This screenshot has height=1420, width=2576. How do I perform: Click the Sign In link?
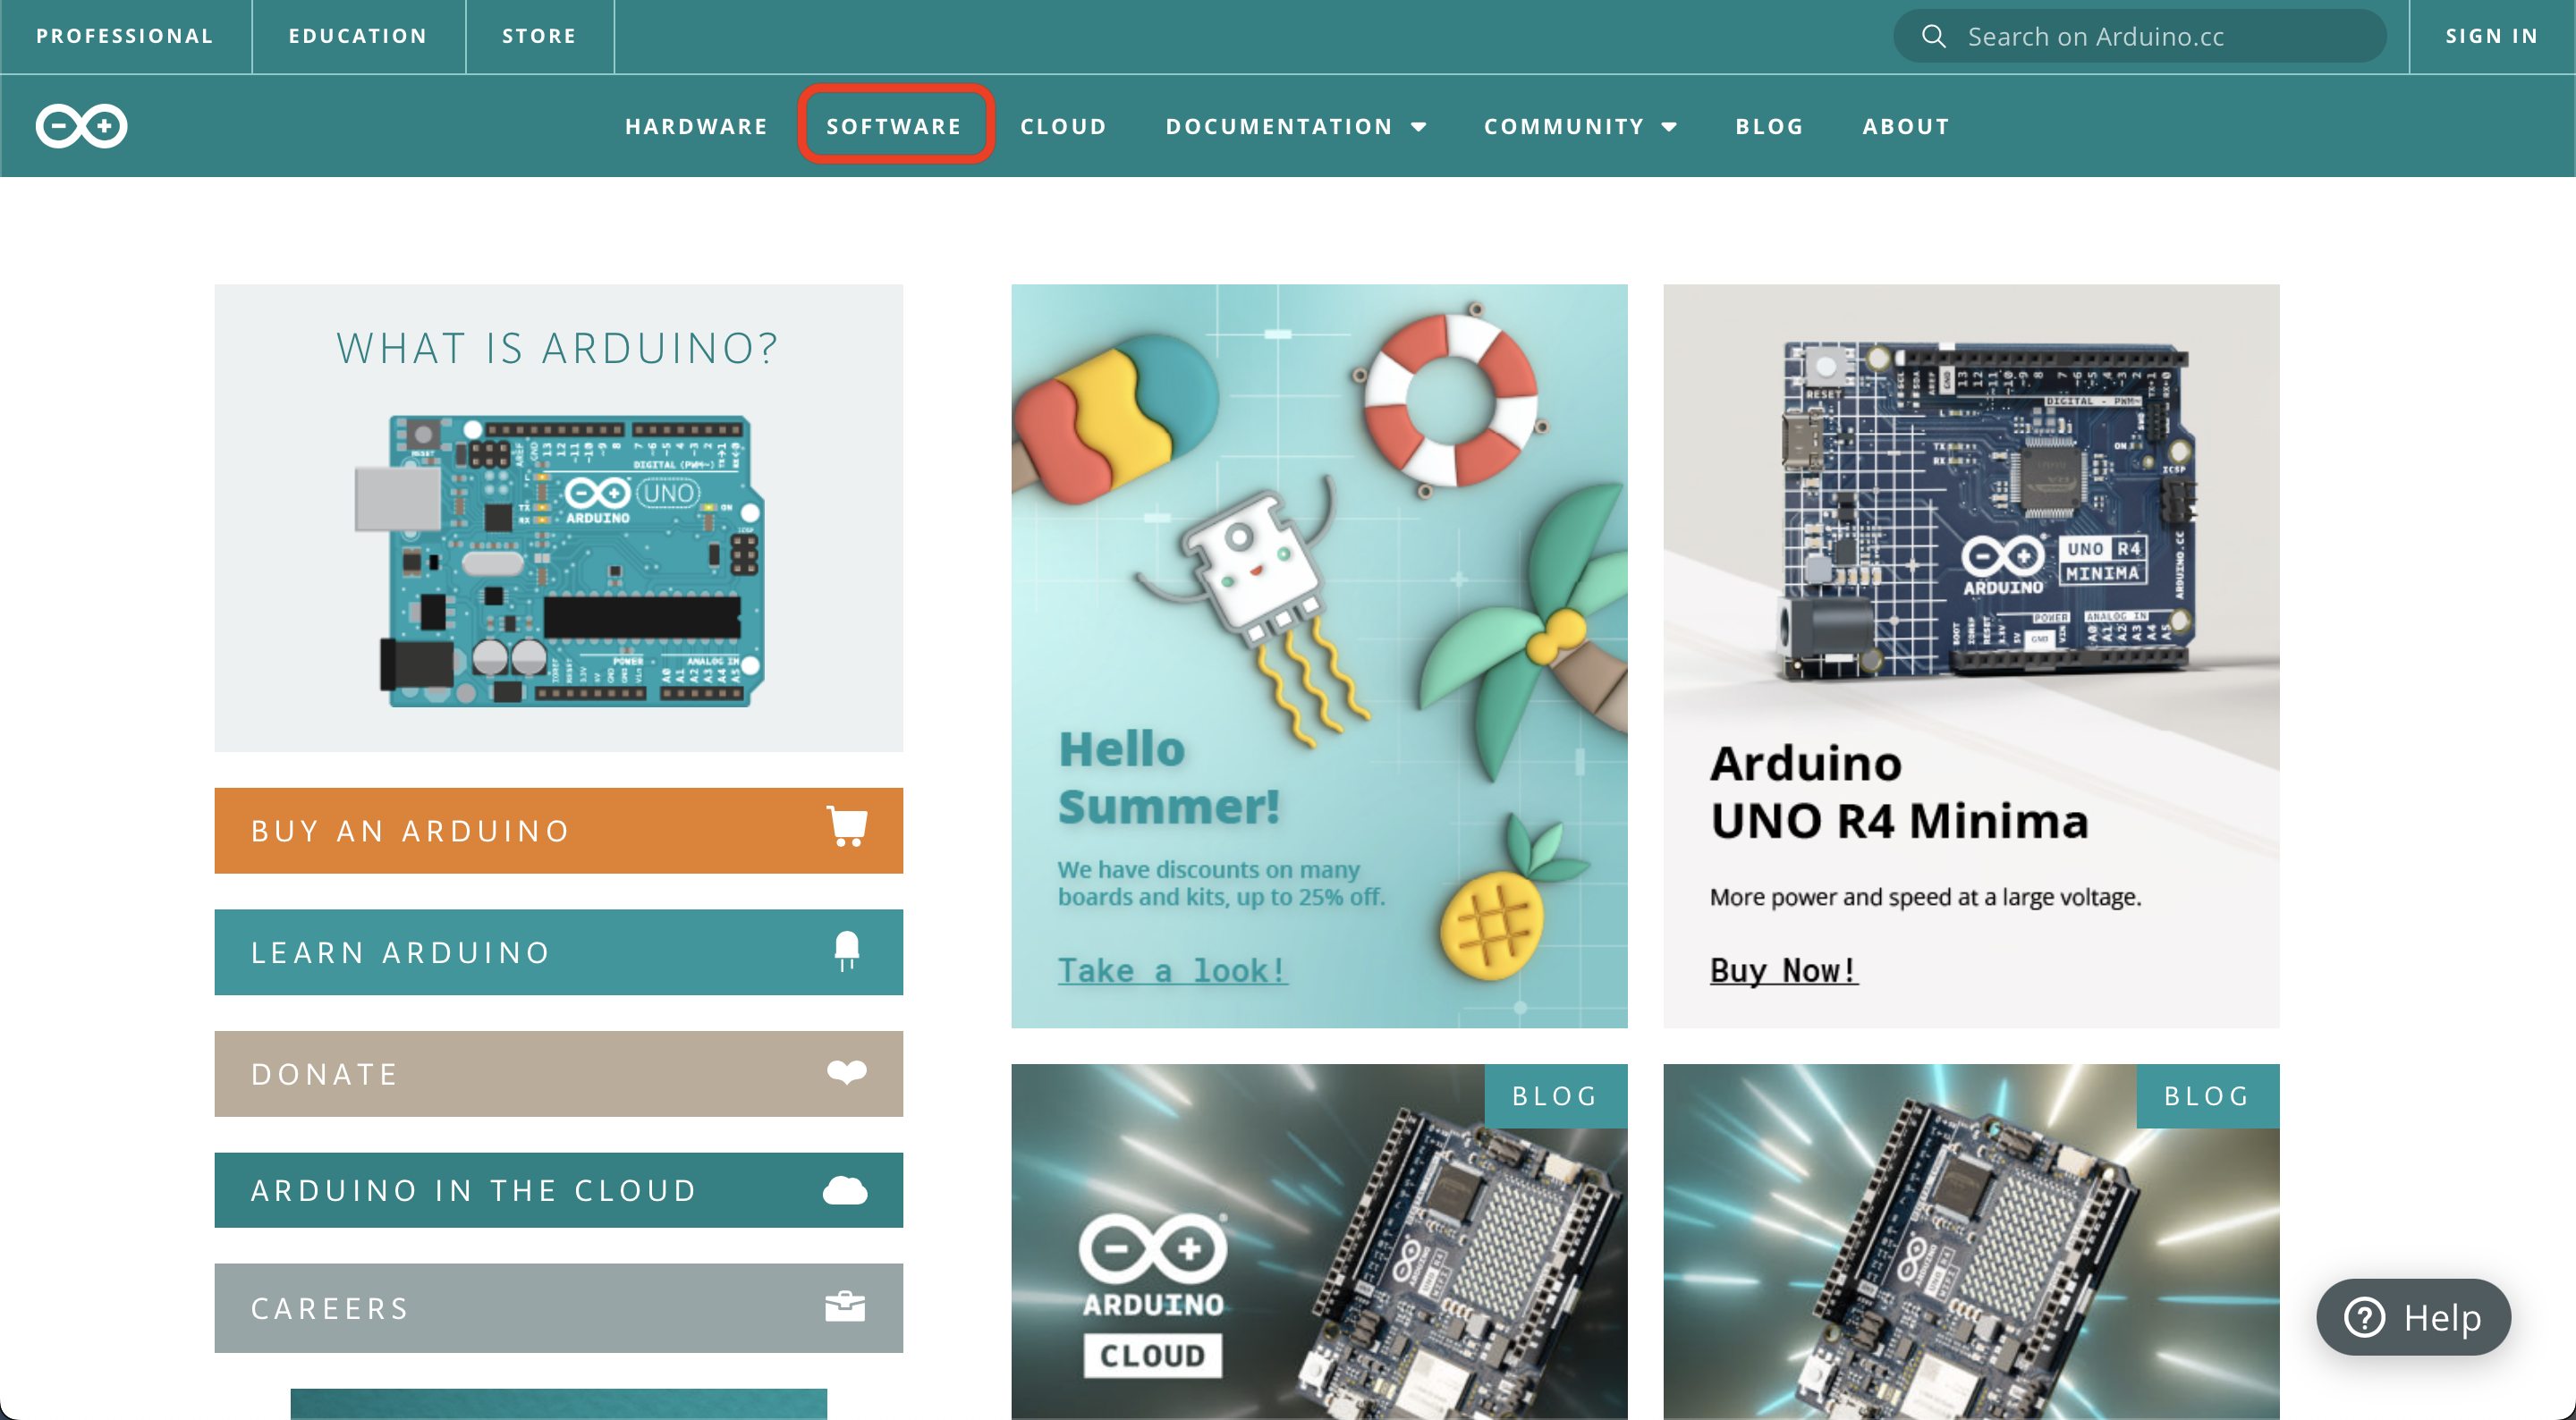click(2492, 36)
